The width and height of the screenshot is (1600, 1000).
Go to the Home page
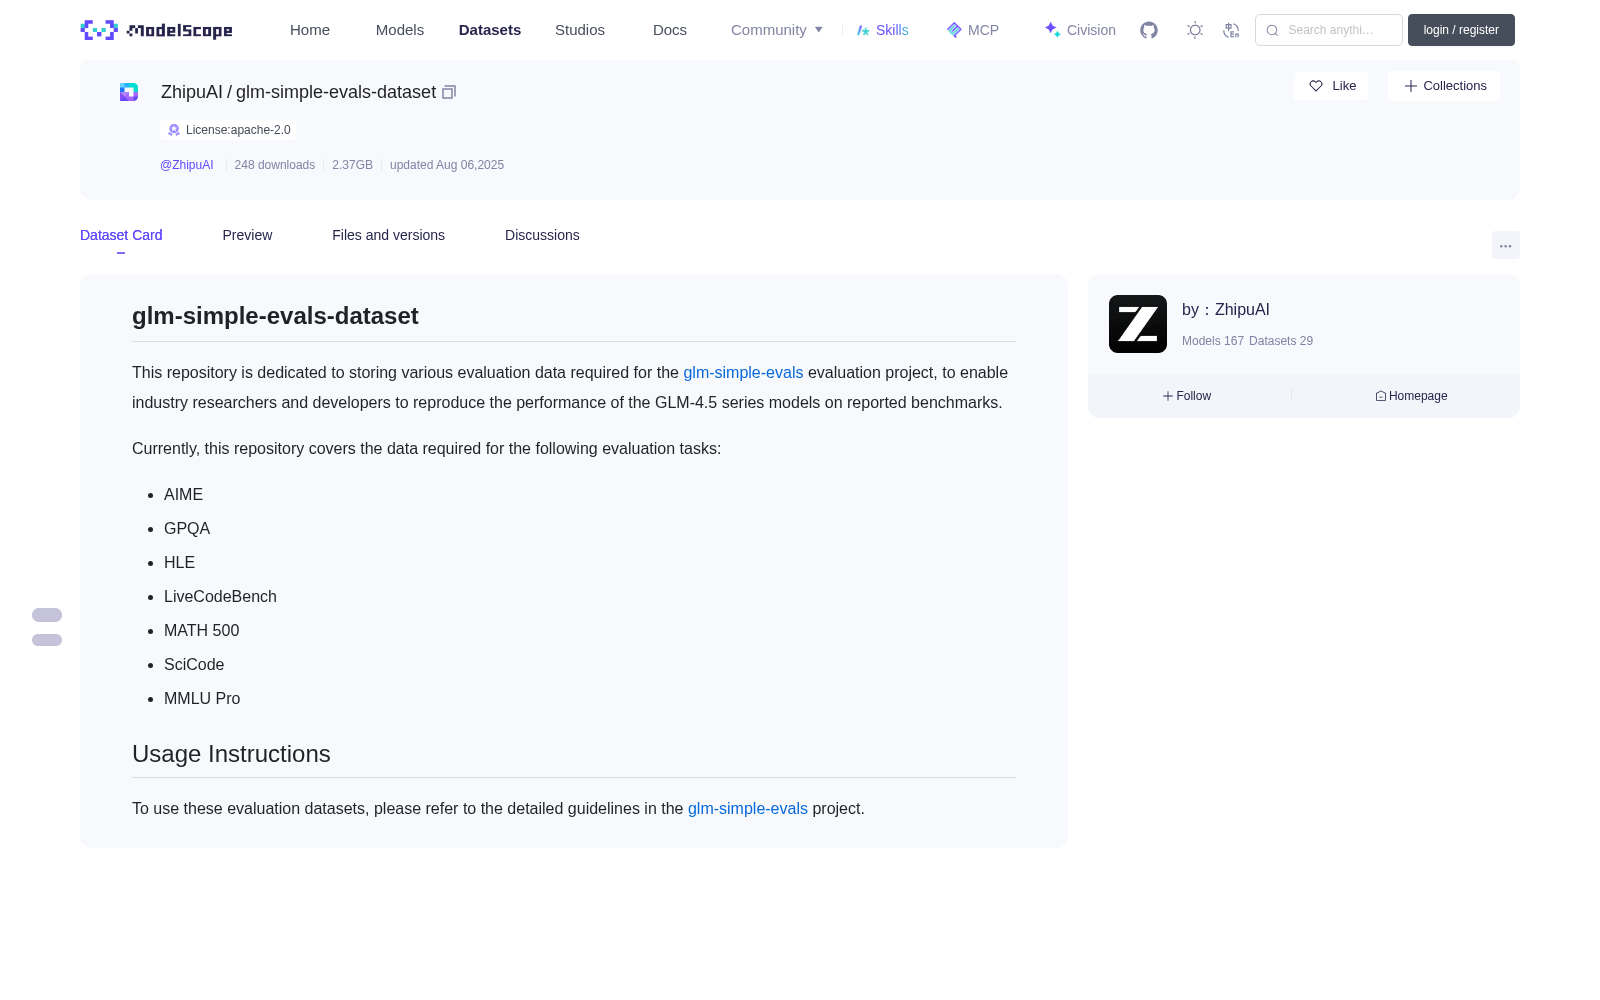(x=310, y=30)
